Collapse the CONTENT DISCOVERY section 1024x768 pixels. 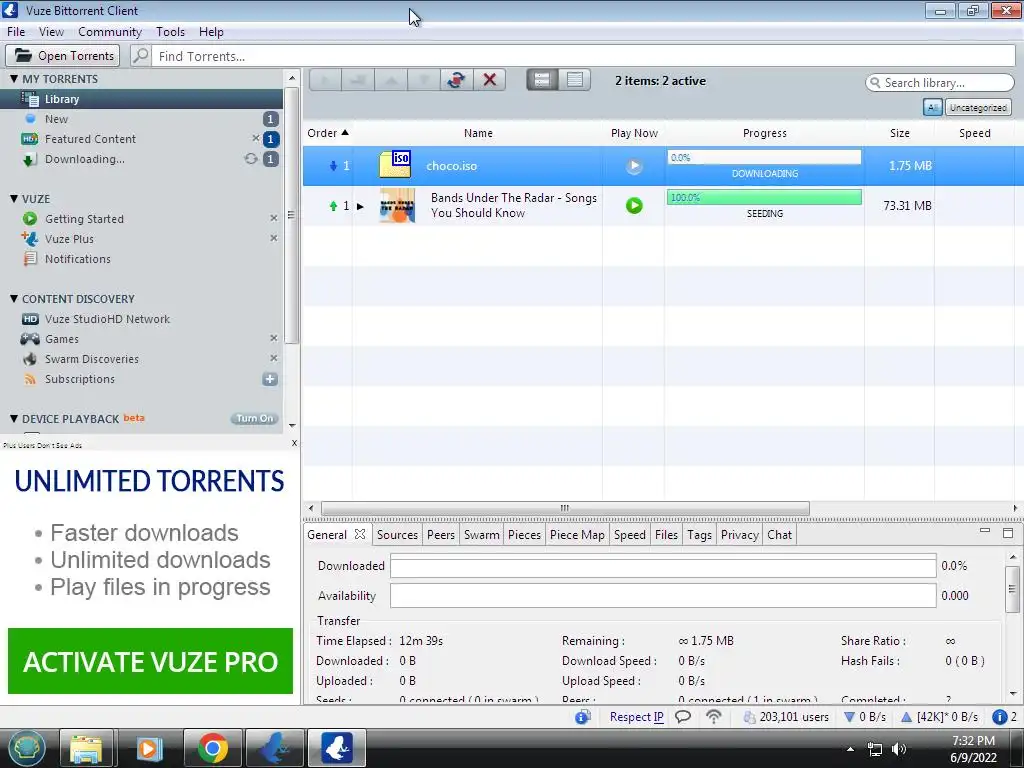click(x=14, y=298)
